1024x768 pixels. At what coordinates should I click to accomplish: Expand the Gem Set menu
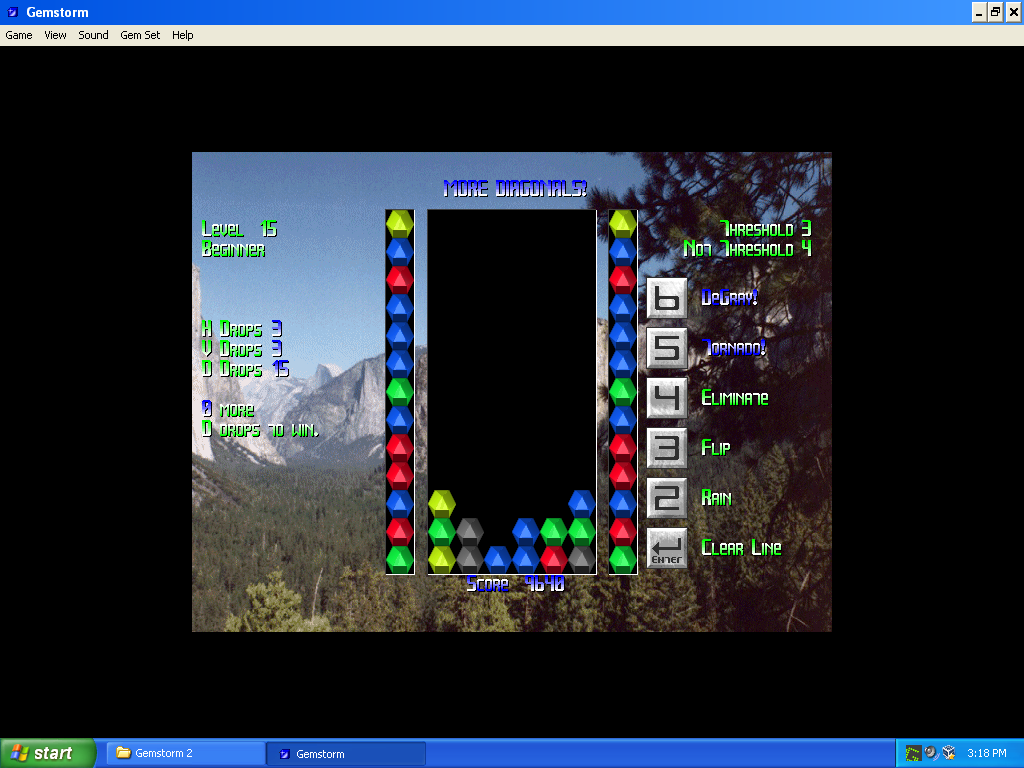pyautogui.click(x=140, y=35)
